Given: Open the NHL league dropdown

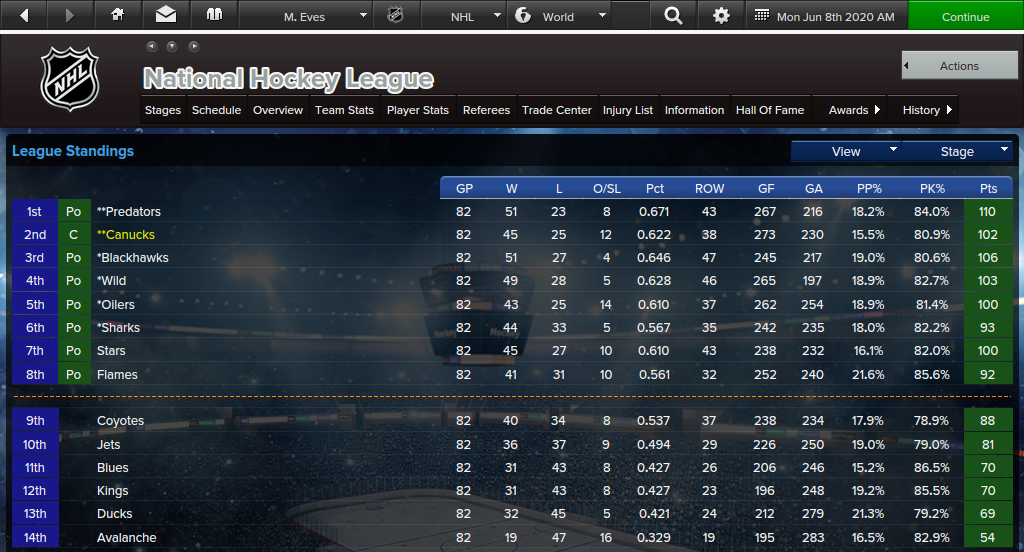Looking at the screenshot, I should (462, 16).
